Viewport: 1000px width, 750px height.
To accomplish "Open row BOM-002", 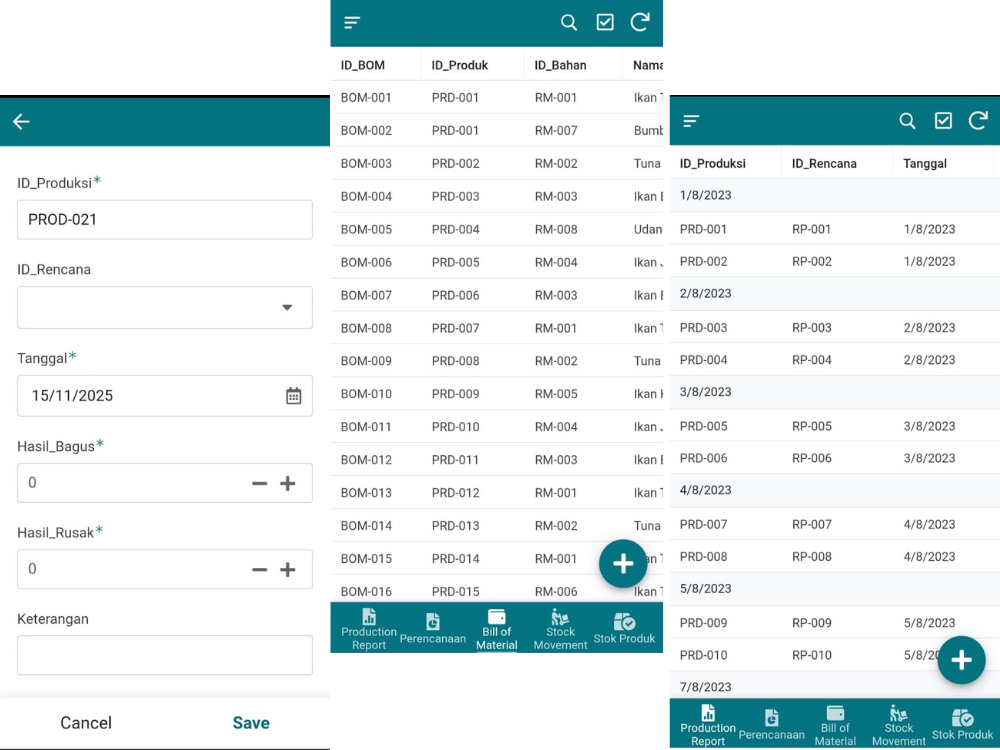I will pyautogui.click(x=496, y=130).
